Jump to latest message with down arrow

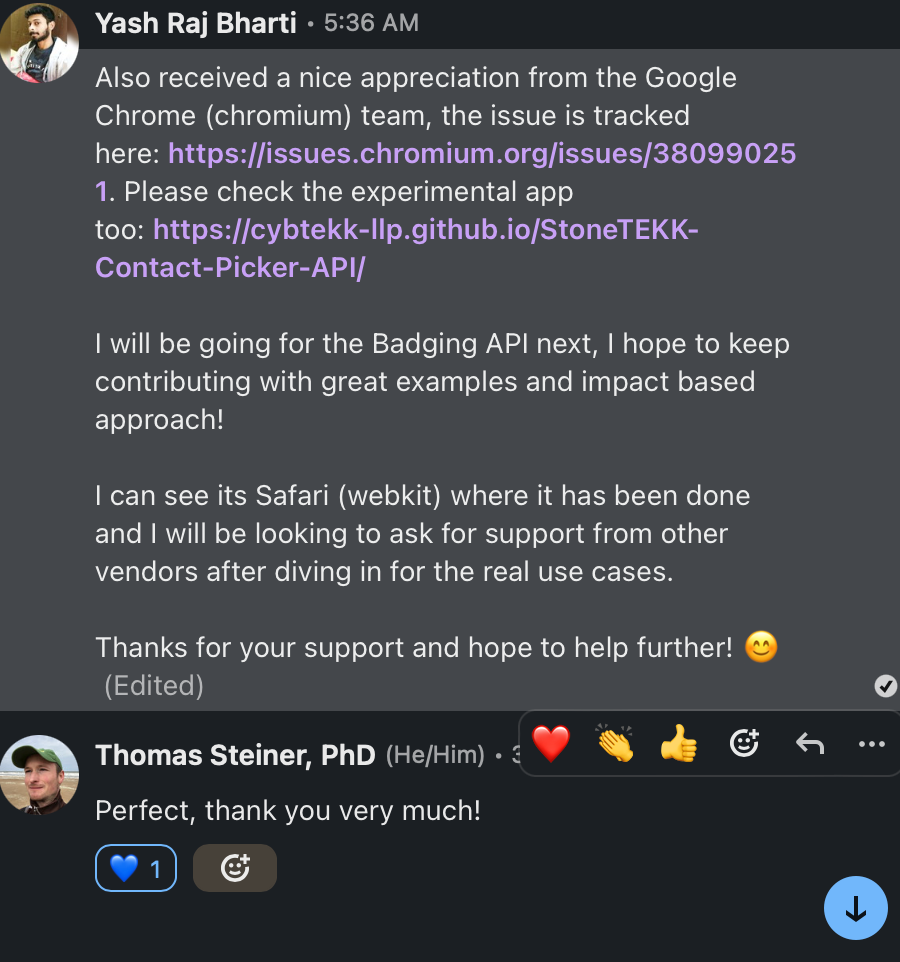855,908
